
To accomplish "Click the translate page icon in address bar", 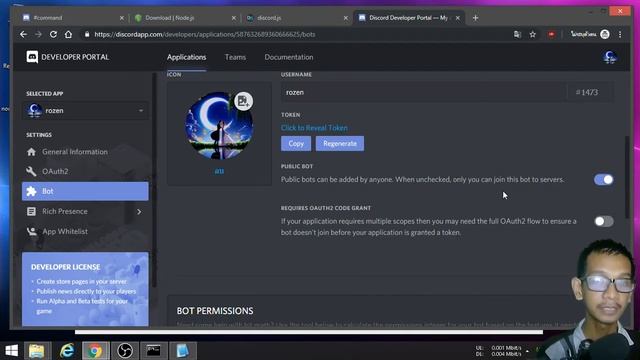I will point(517,35).
